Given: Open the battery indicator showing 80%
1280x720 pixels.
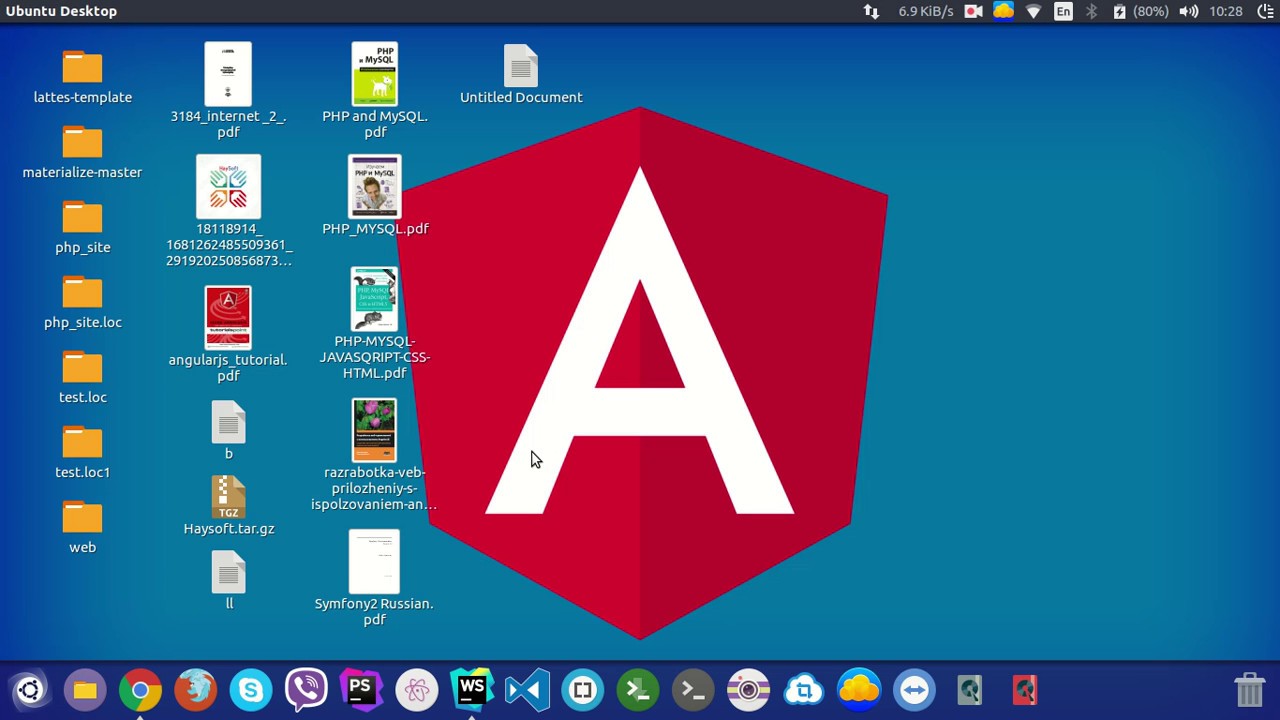Looking at the screenshot, I should (x=1140, y=11).
